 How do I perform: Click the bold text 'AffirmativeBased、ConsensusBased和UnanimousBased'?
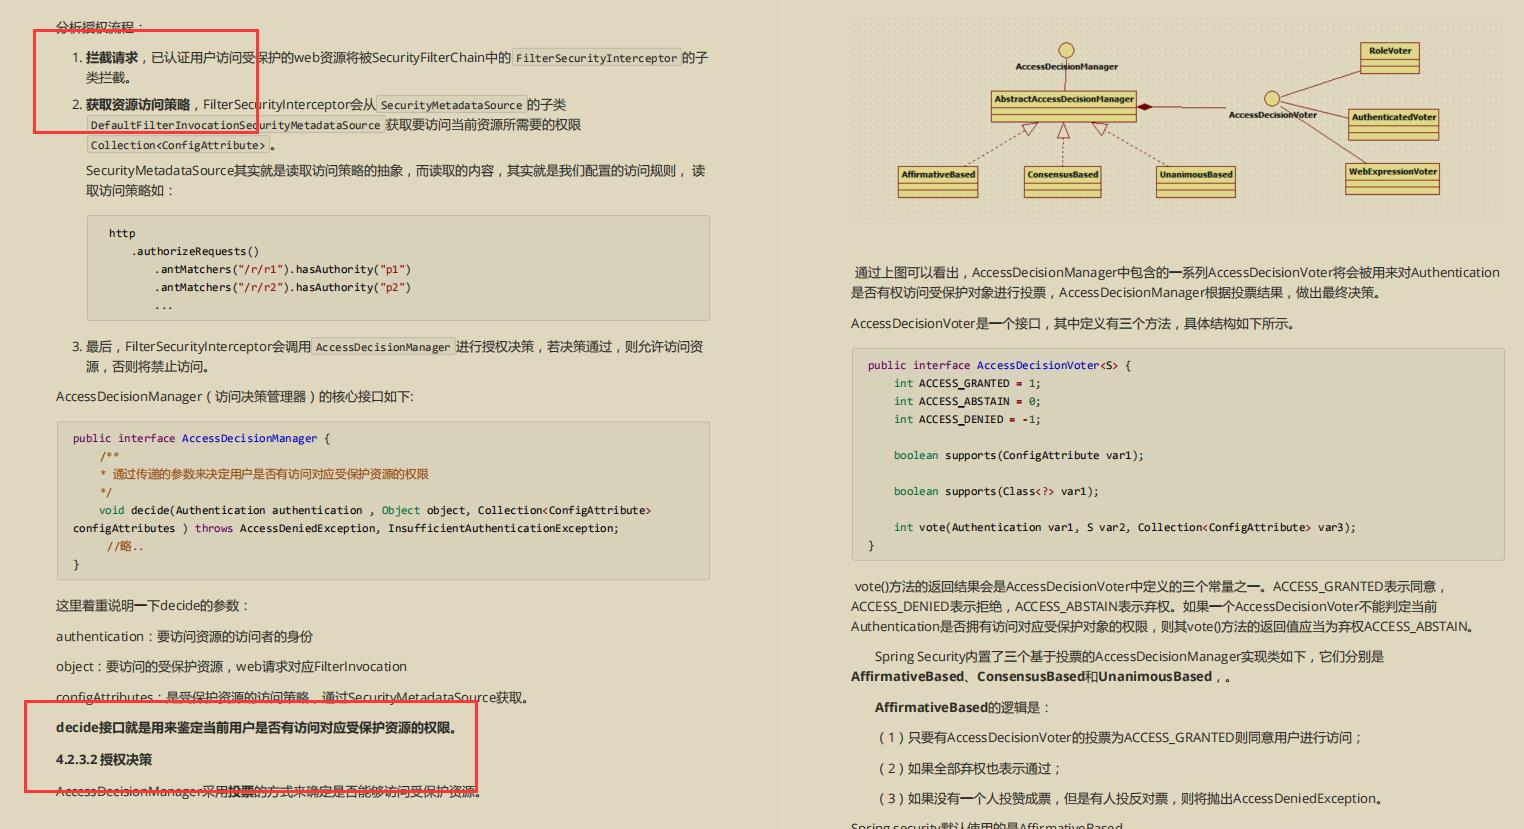click(1031, 677)
